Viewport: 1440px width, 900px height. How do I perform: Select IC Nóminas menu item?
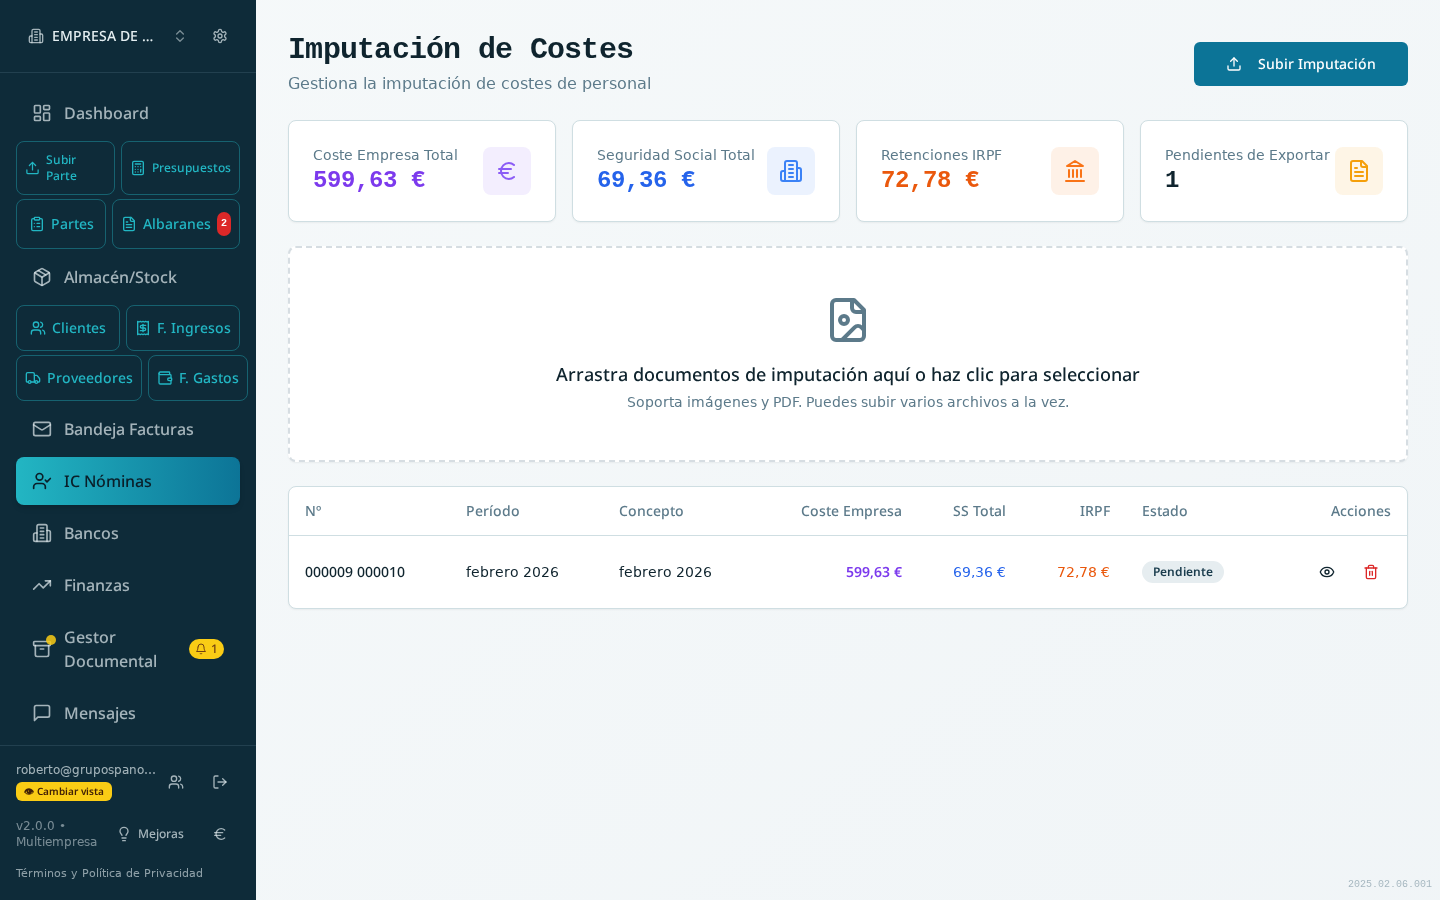click(x=128, y=481)
